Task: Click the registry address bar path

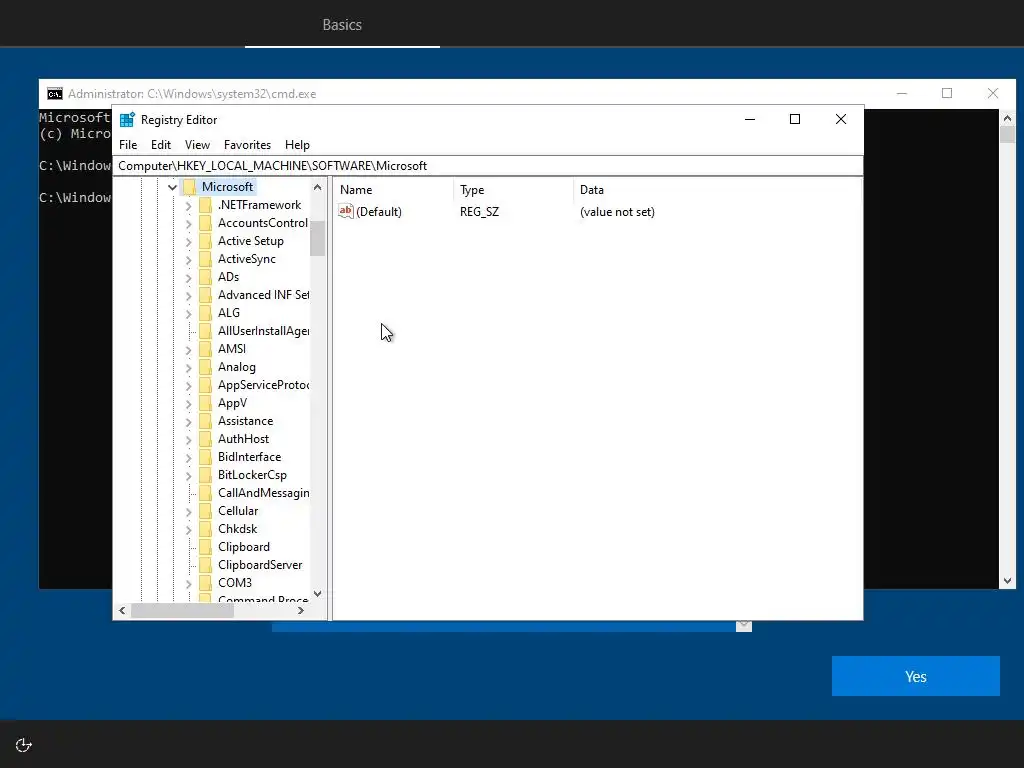Action: tap(273, 166)
